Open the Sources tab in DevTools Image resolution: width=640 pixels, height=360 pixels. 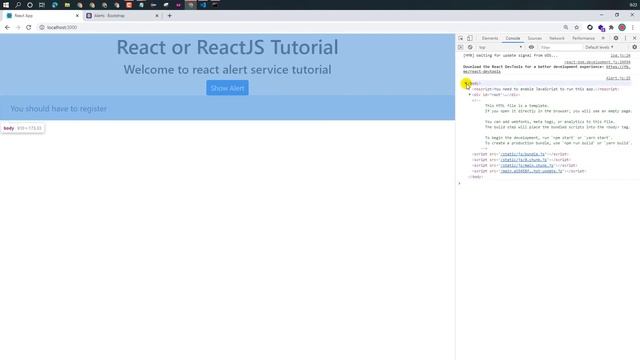coord(535,38)
